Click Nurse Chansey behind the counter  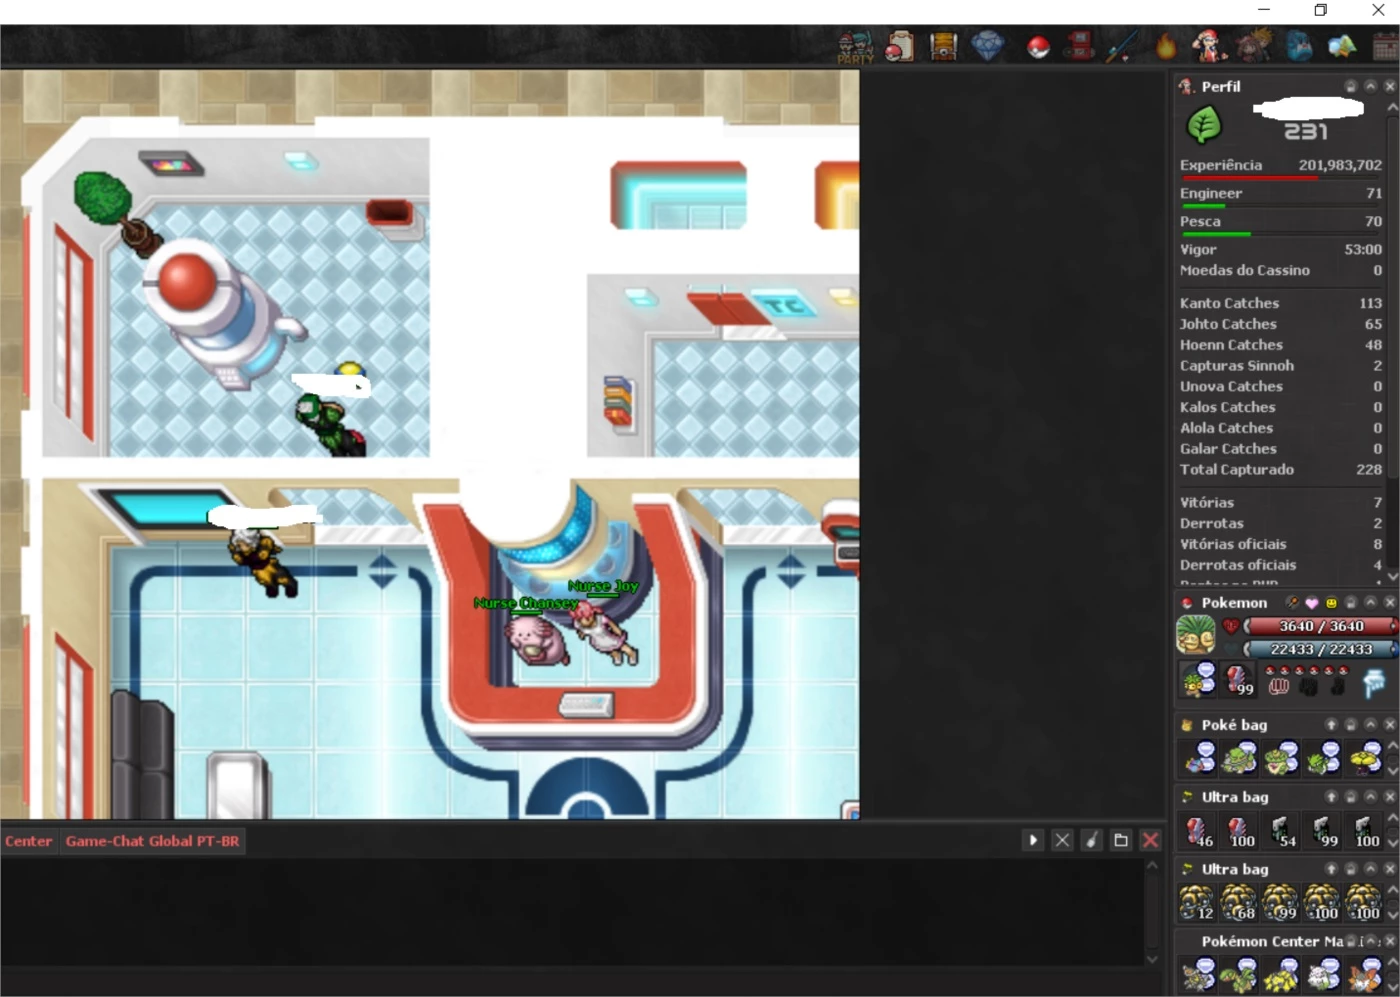pos(538,640)
